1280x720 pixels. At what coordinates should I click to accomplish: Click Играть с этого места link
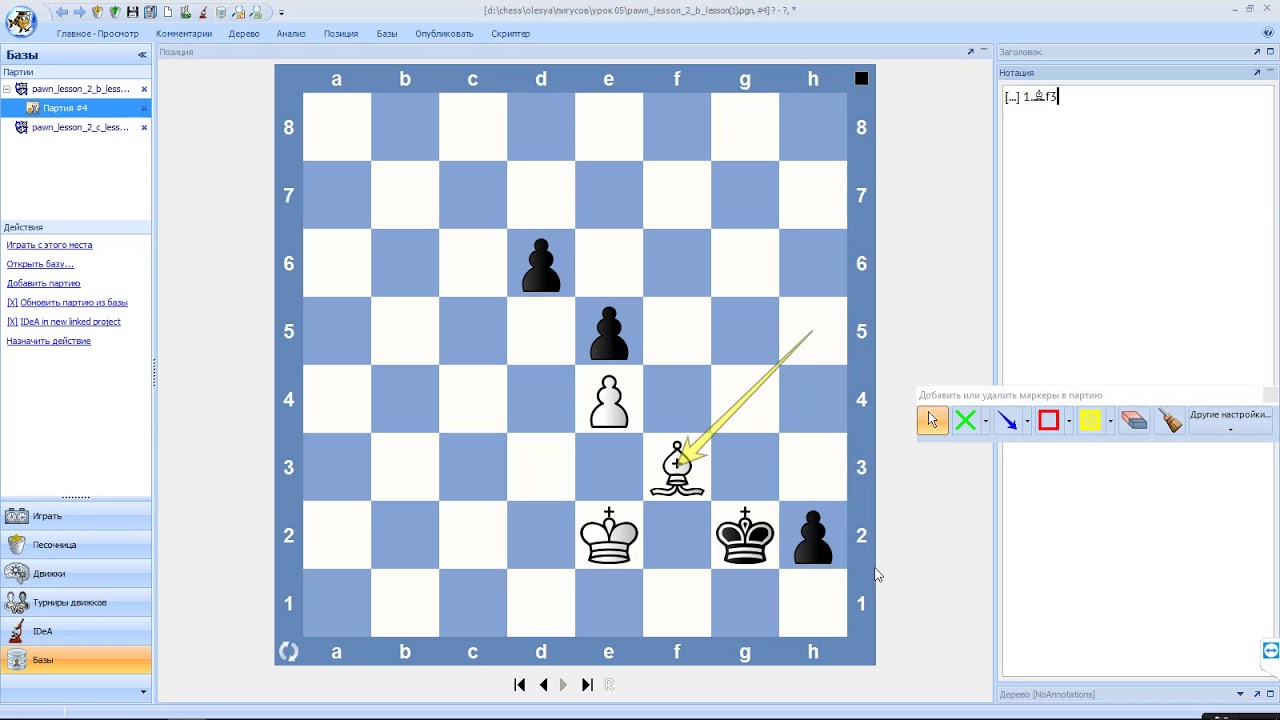click(x=49, y=245)
